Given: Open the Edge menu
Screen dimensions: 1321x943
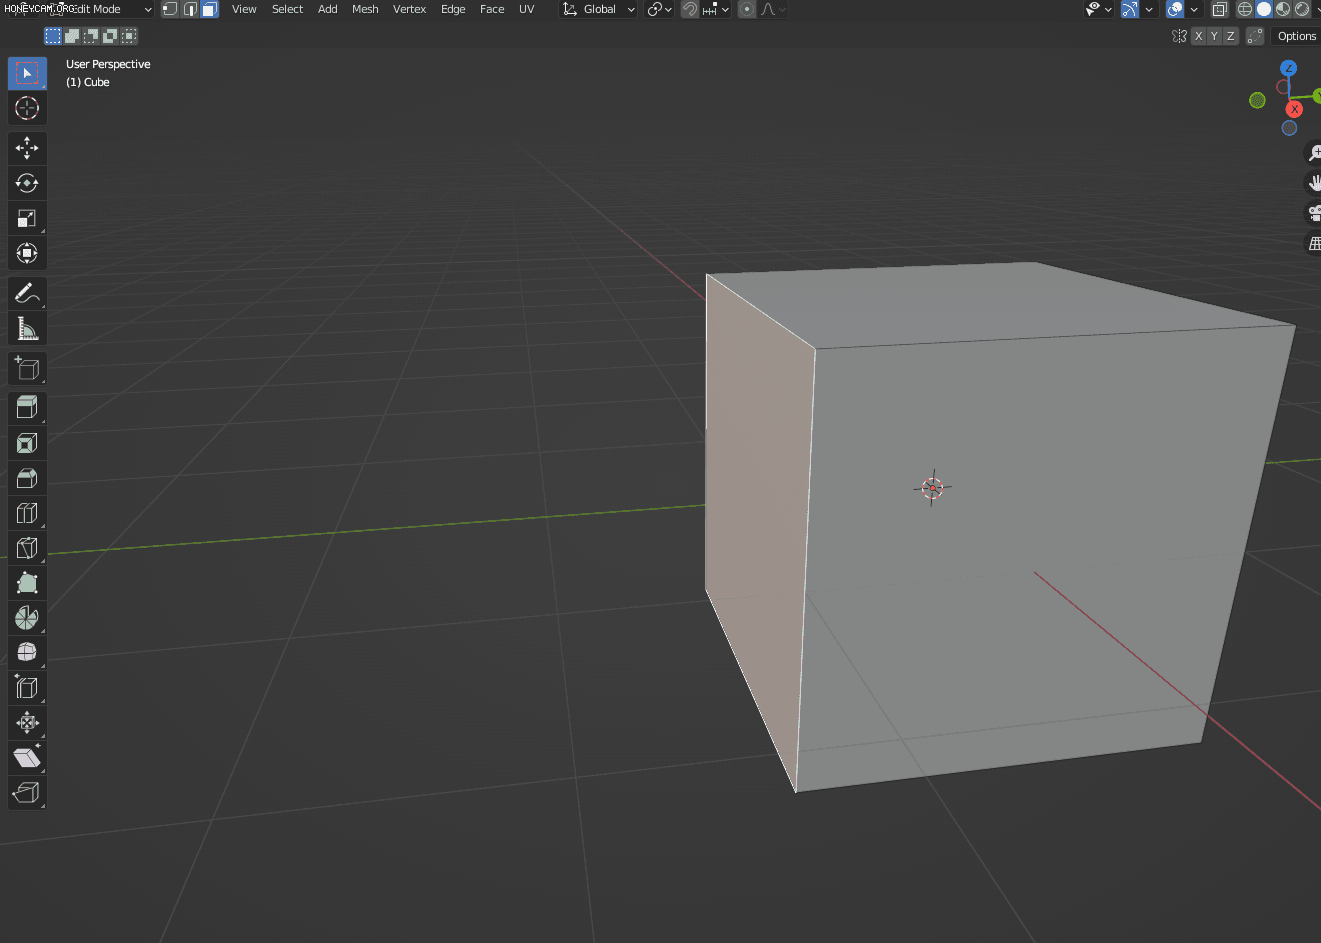Looking at the screenshot, I should [x=453, y=9].
